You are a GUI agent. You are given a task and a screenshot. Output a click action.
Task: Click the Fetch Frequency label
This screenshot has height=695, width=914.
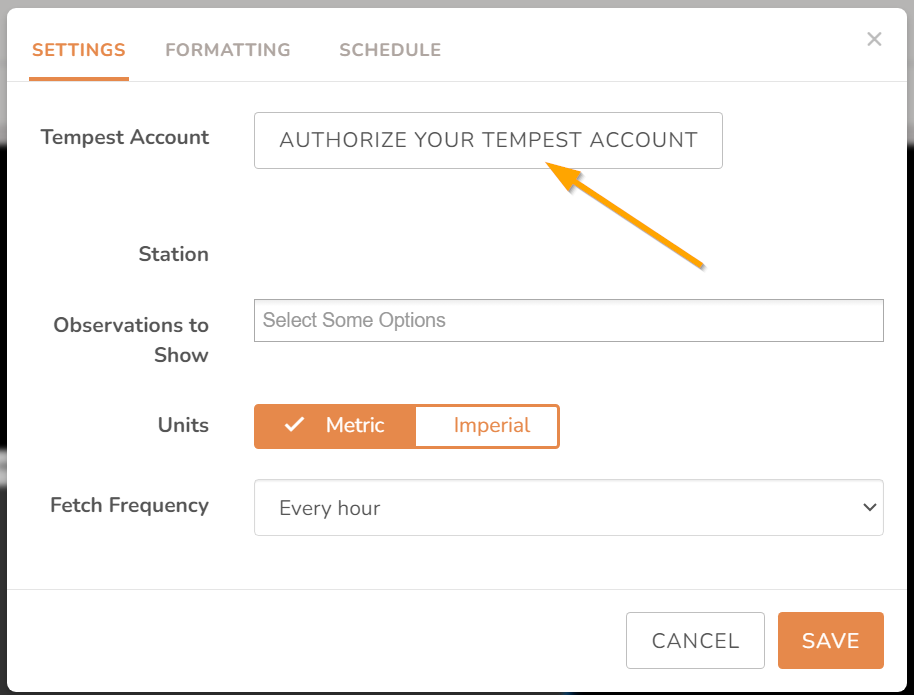(129, 506)
